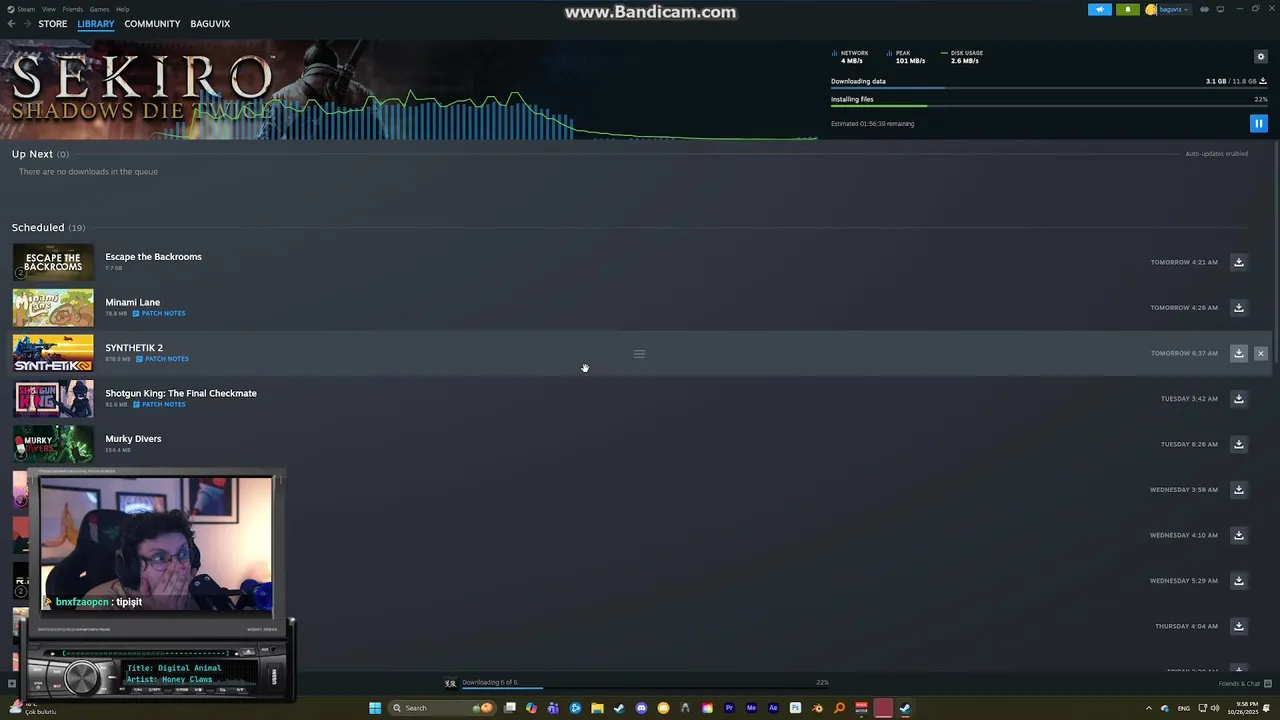Open Adobe Premiere Pro from the taskbar
1280x720 pixels.
coord(729,708)
